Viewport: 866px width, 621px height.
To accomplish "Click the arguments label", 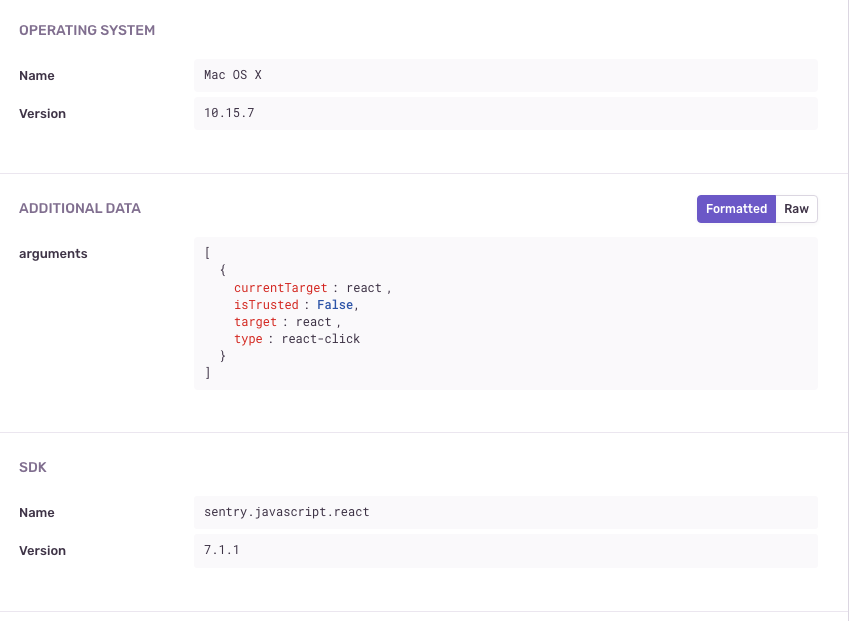I will (53, 254).
